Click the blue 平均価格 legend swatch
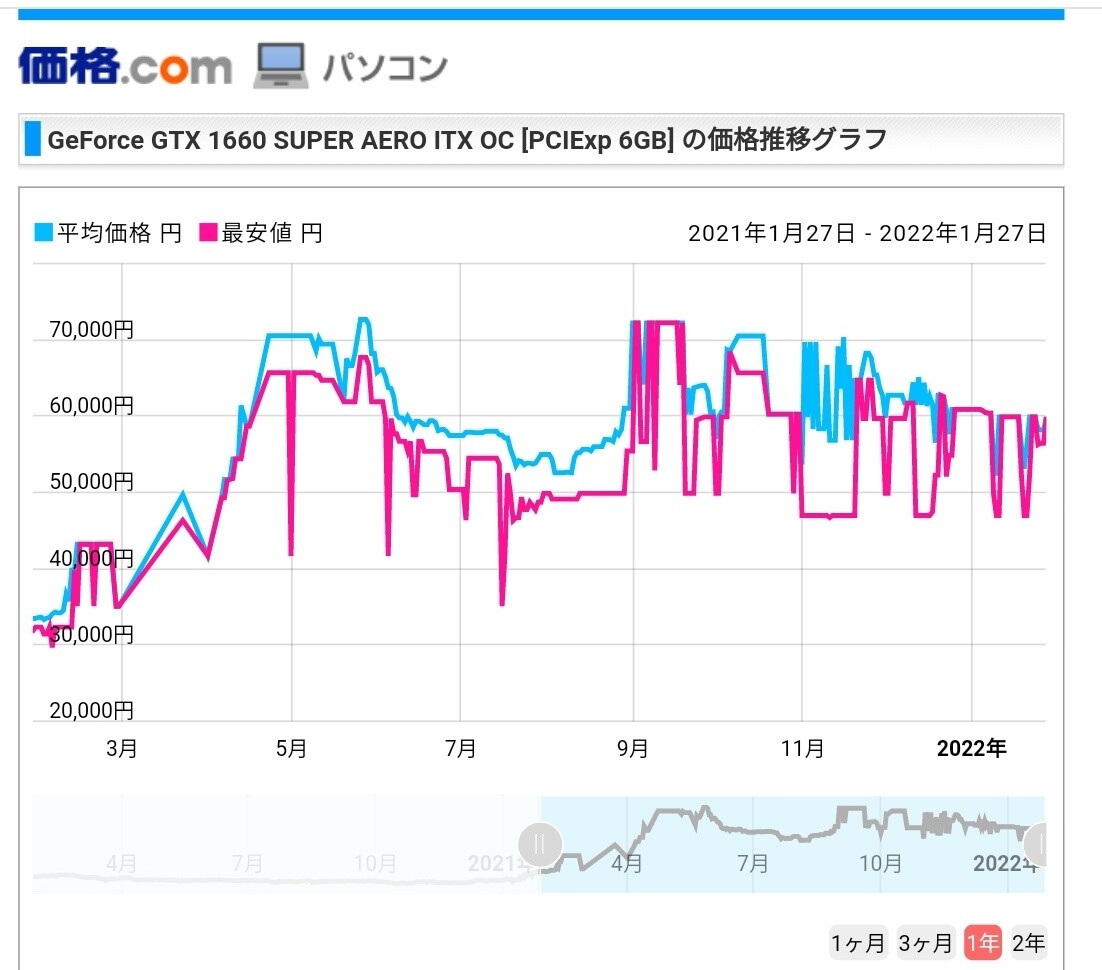 point(42,234)
